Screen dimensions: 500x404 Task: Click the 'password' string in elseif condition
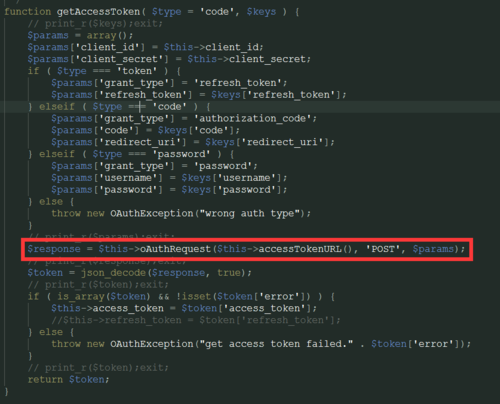pyautogui.click(x=182, y=154)
